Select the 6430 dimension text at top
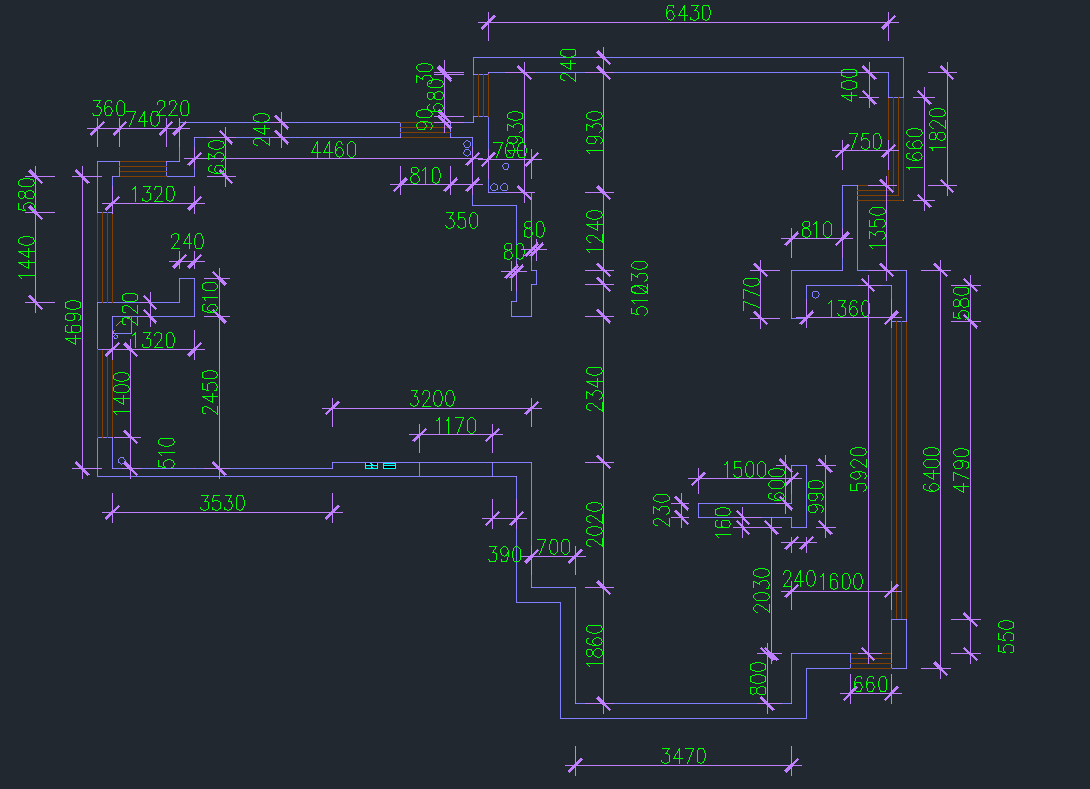This screenshot has width=1090, height=789. pyautogui.click(x=688, y=13)
